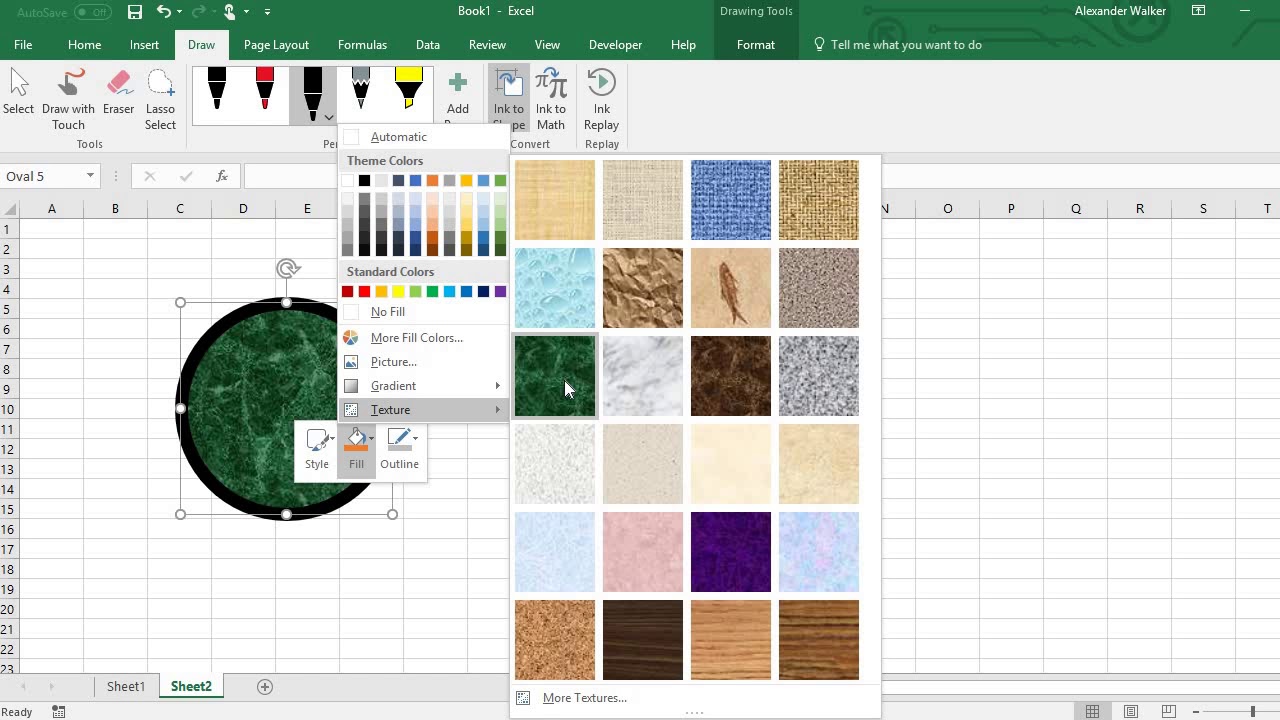Apply the cork texture
Viewport: 1280px width, 720px height.
555,640
